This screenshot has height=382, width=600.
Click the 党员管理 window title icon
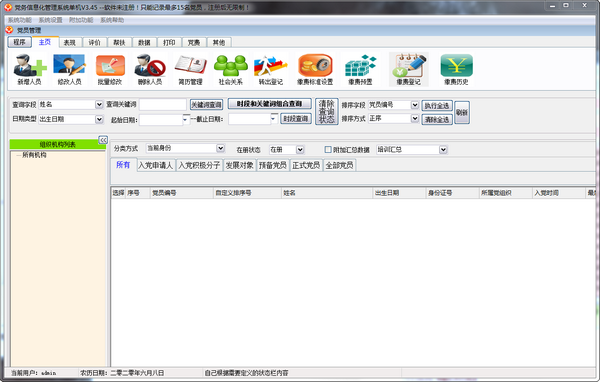pyautogui.click(x=9, y=30)
